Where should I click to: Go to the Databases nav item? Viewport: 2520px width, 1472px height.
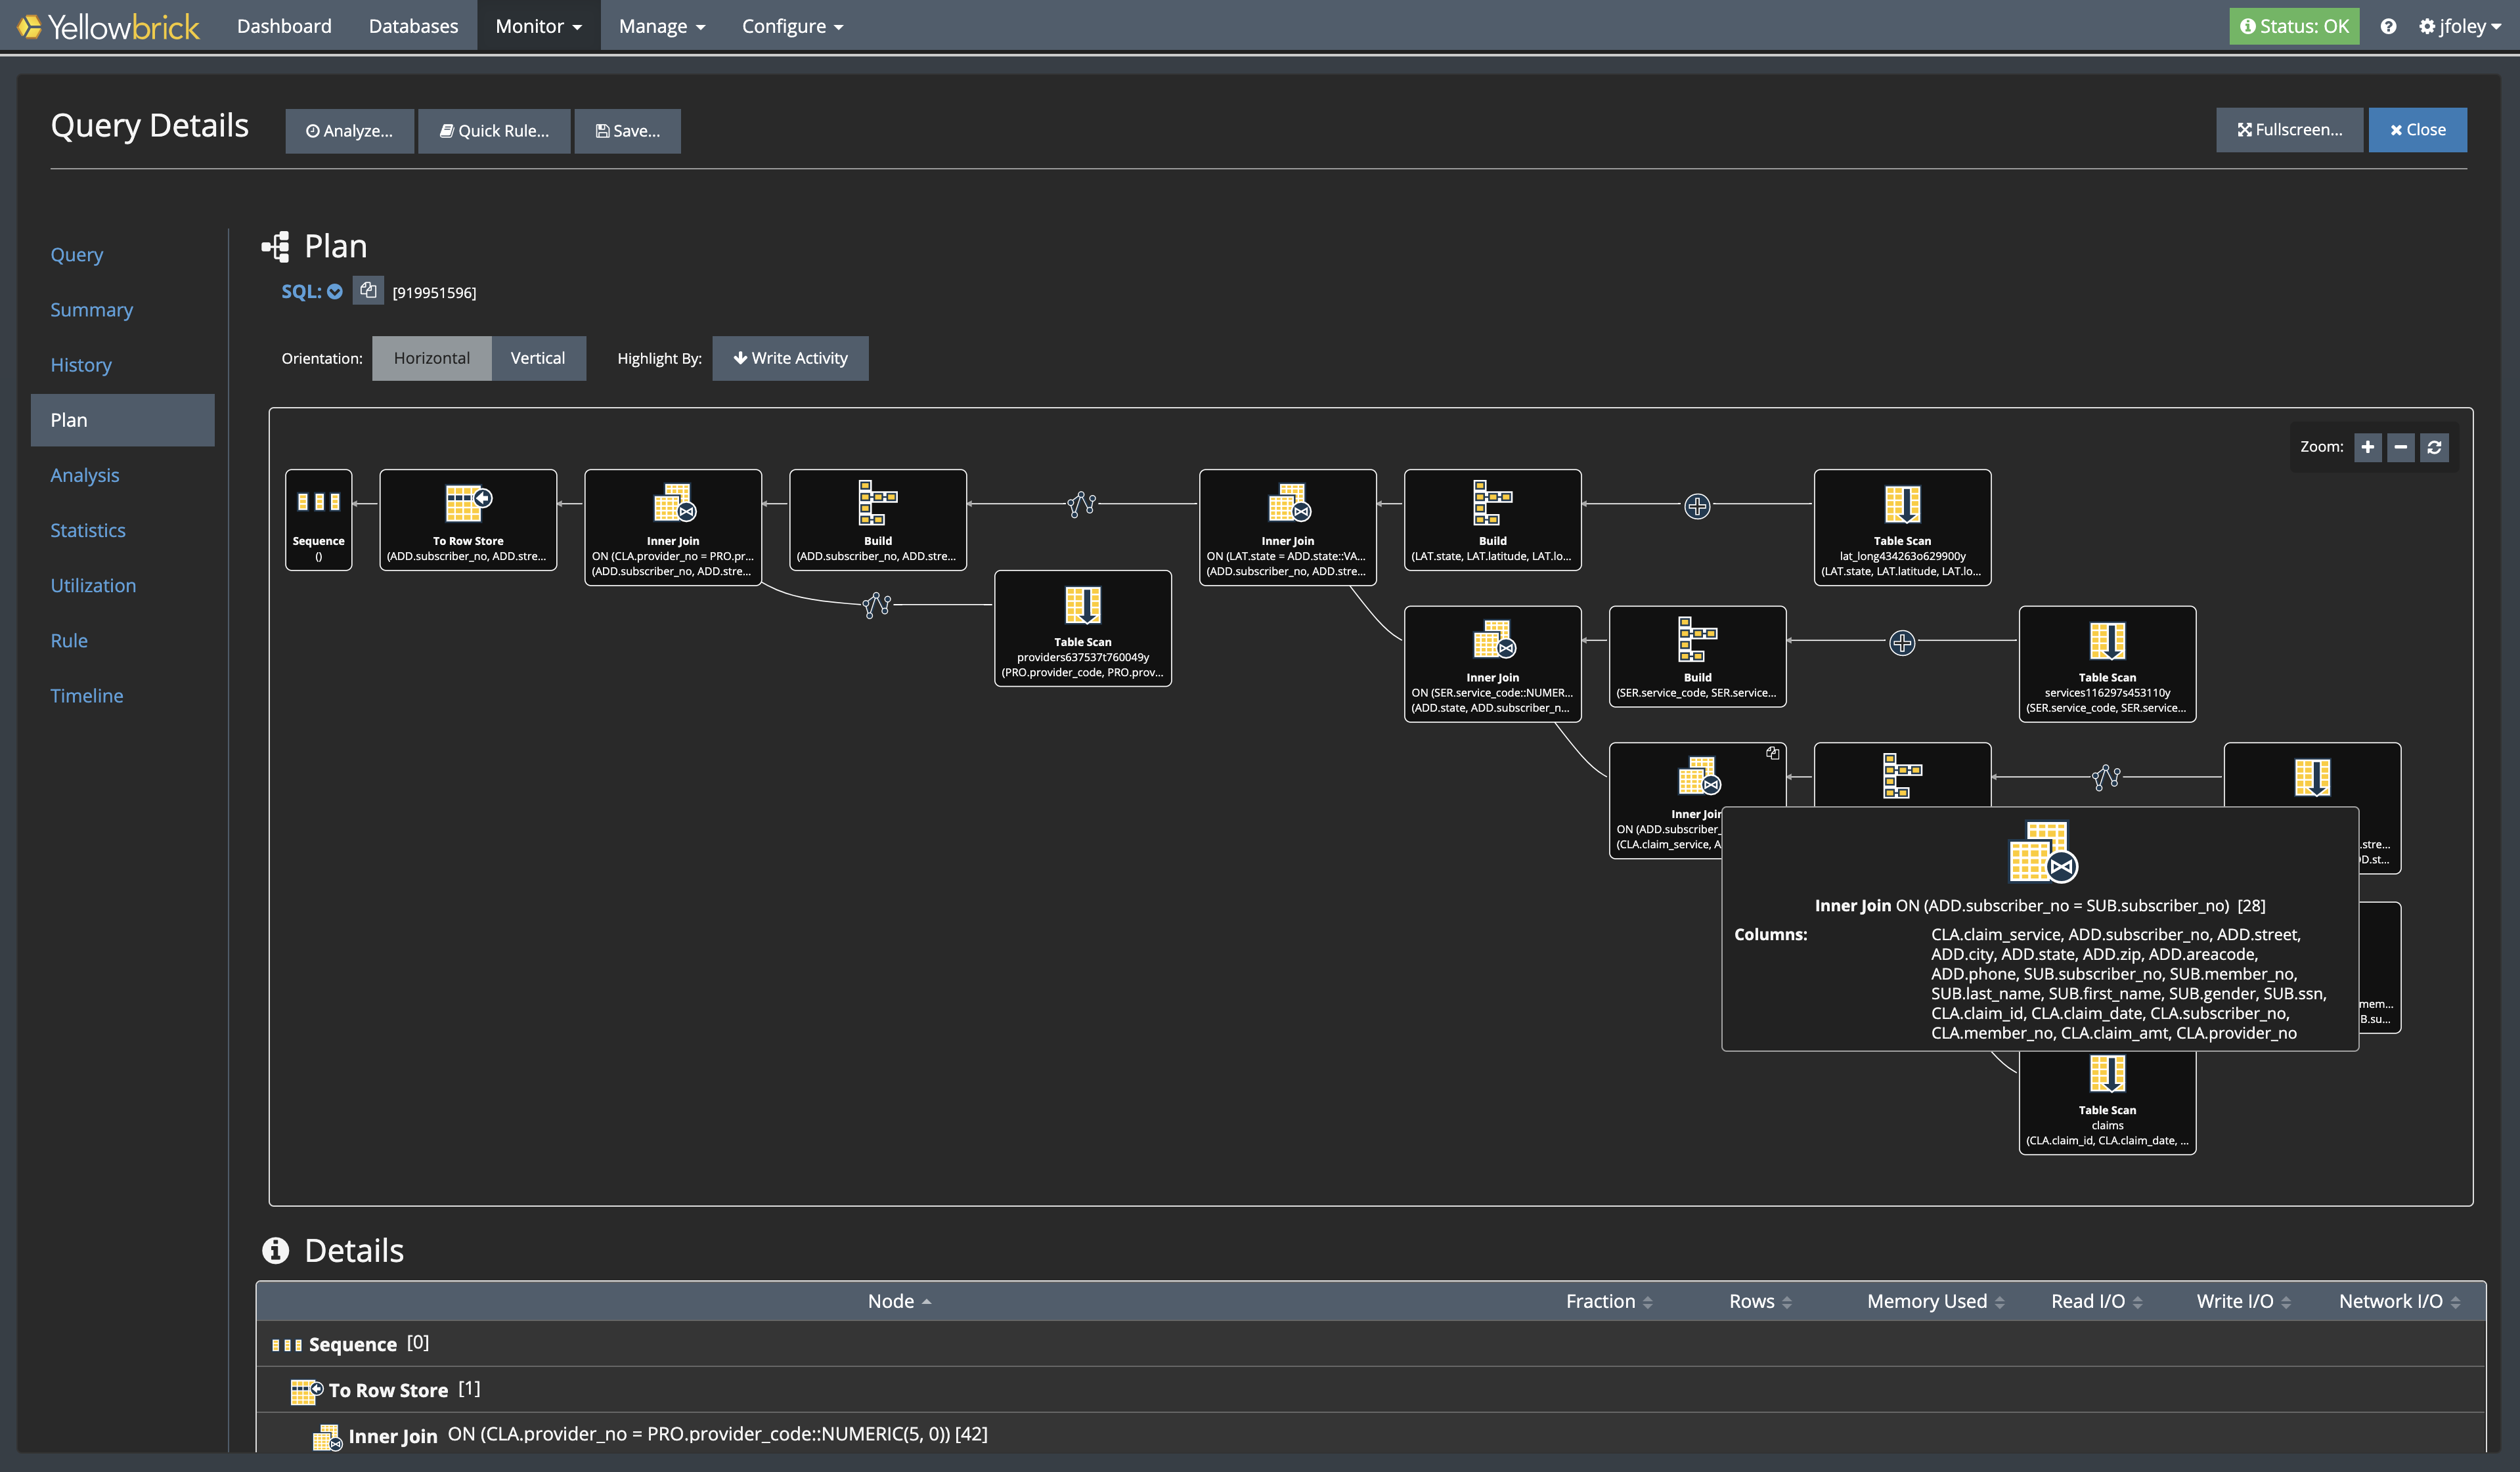click(x=413, y=26)
